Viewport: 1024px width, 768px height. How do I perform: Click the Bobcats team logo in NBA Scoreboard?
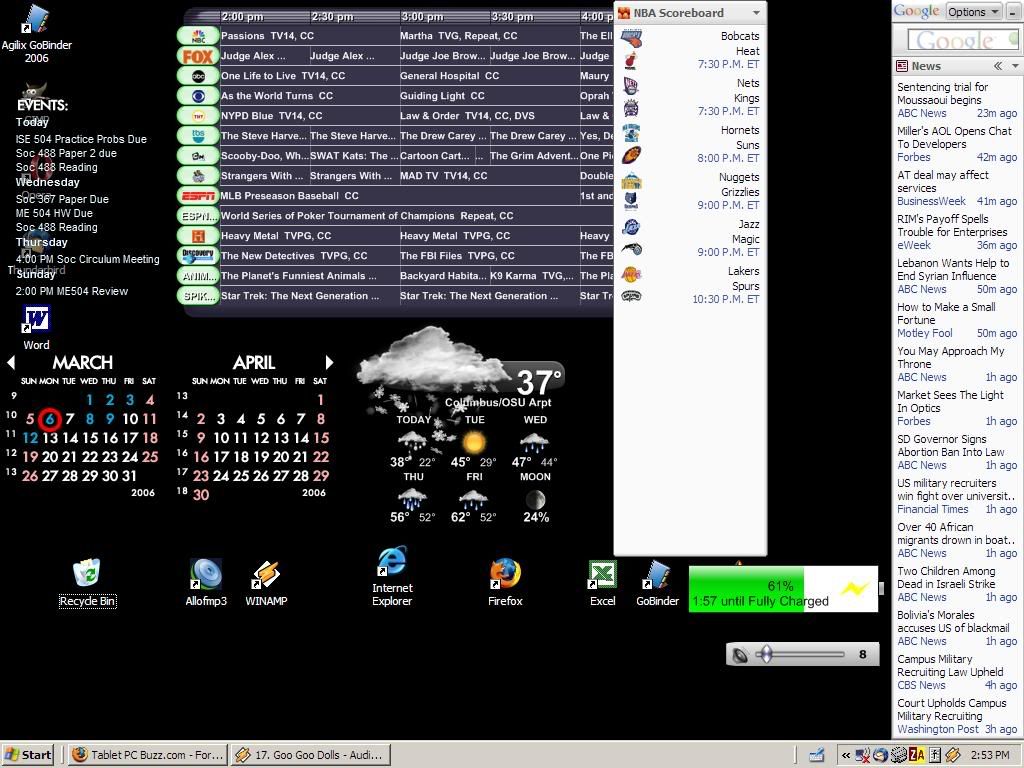(631, 38)
